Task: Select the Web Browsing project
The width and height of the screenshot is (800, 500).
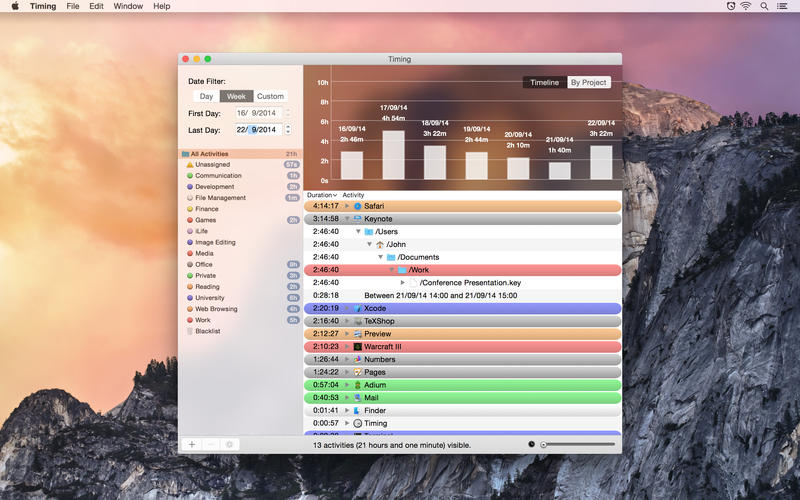Action: [217, 309]
